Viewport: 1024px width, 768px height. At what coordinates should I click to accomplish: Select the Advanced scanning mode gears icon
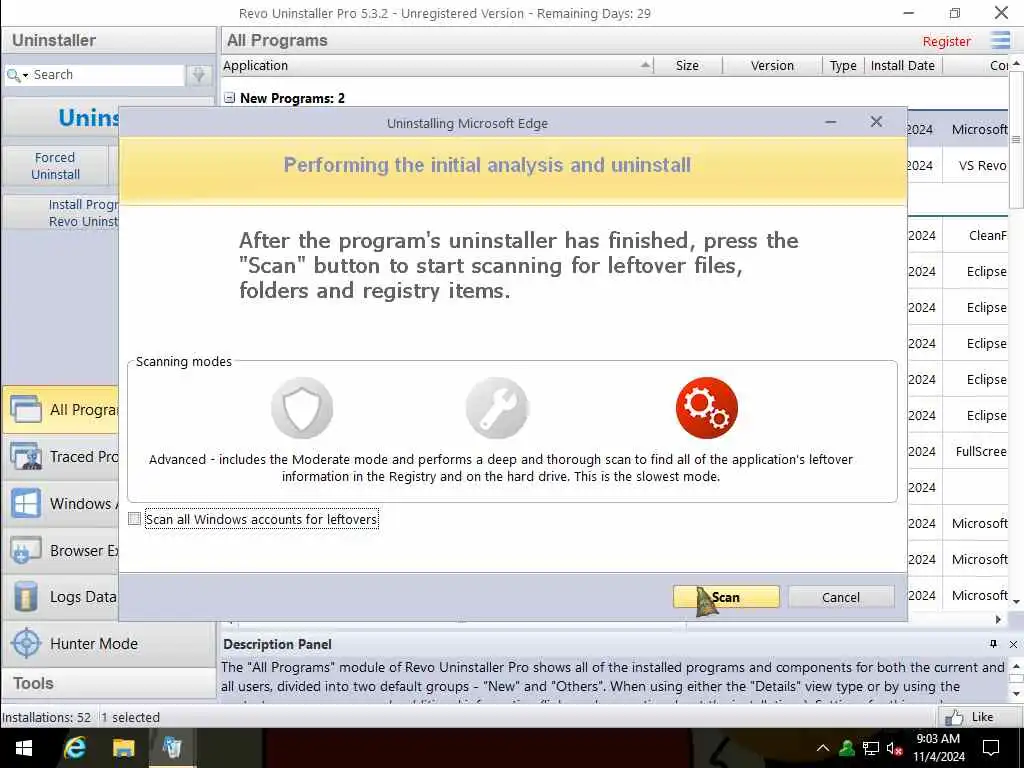707,408
